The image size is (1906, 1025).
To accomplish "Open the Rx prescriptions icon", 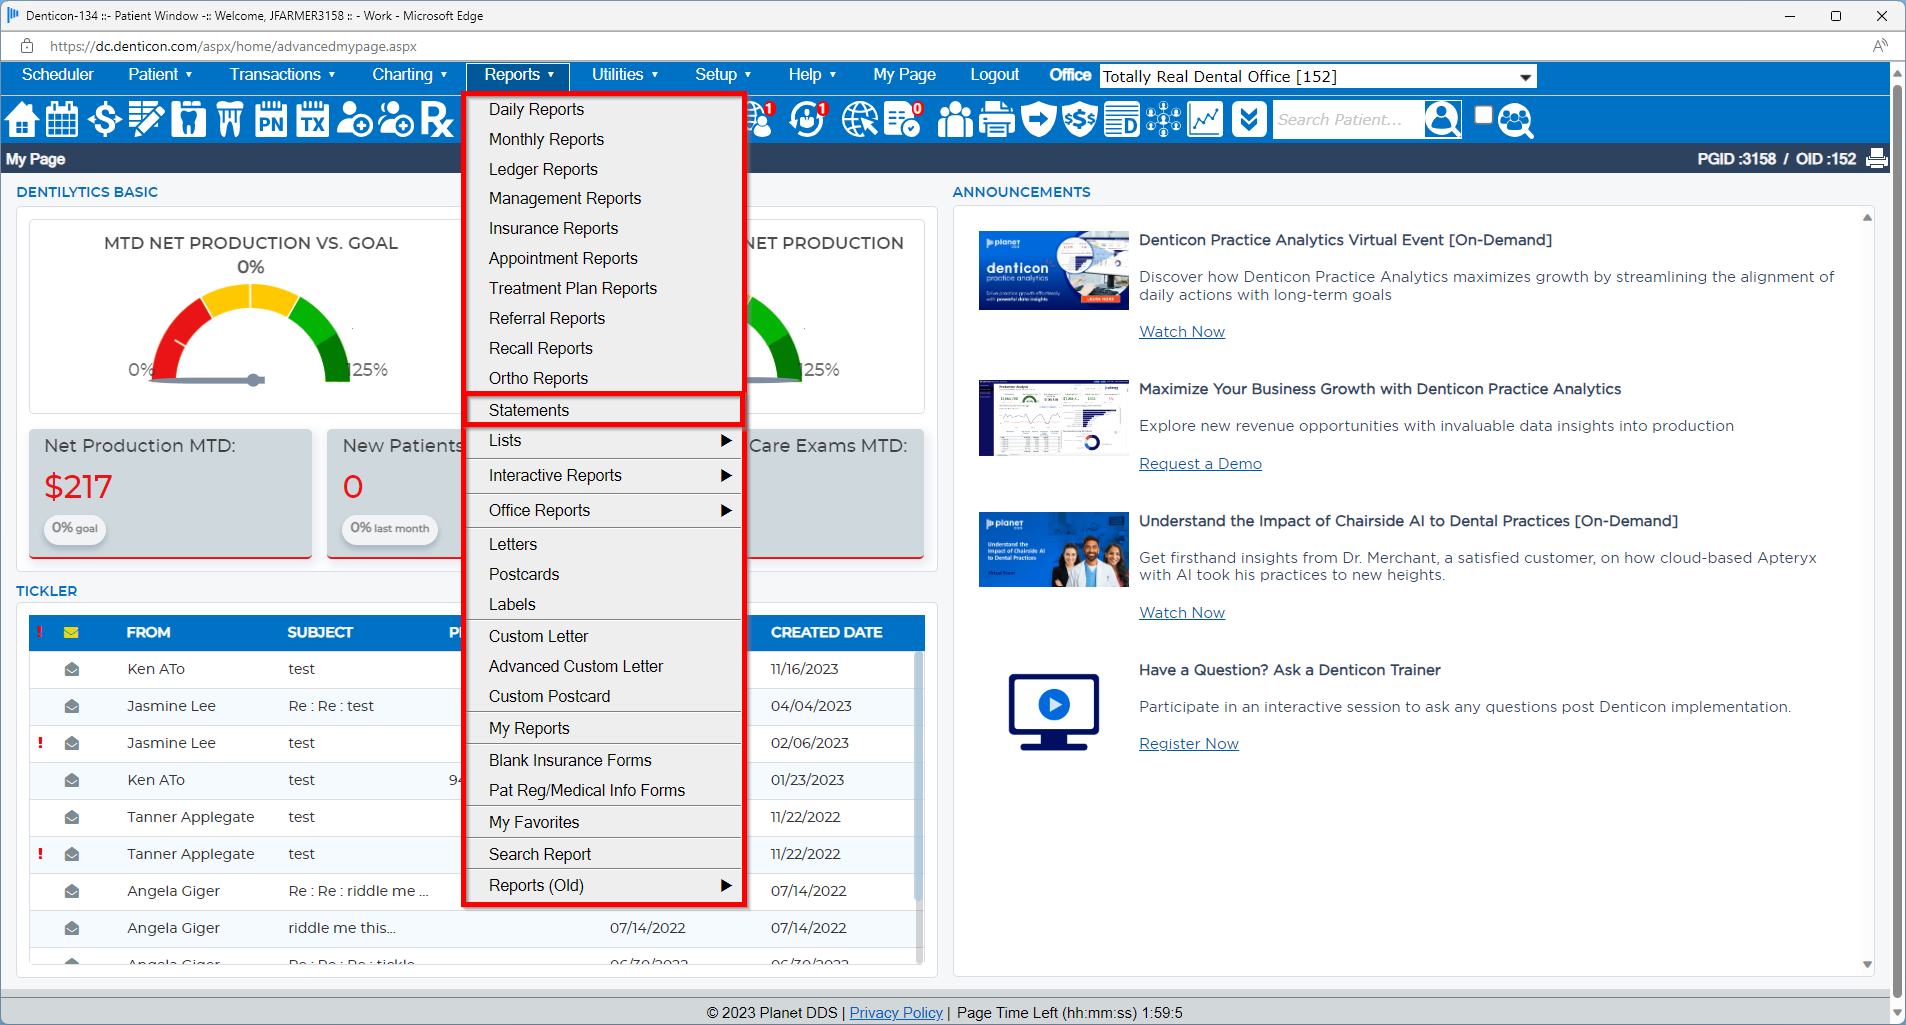I will click(x=436, y=119).
